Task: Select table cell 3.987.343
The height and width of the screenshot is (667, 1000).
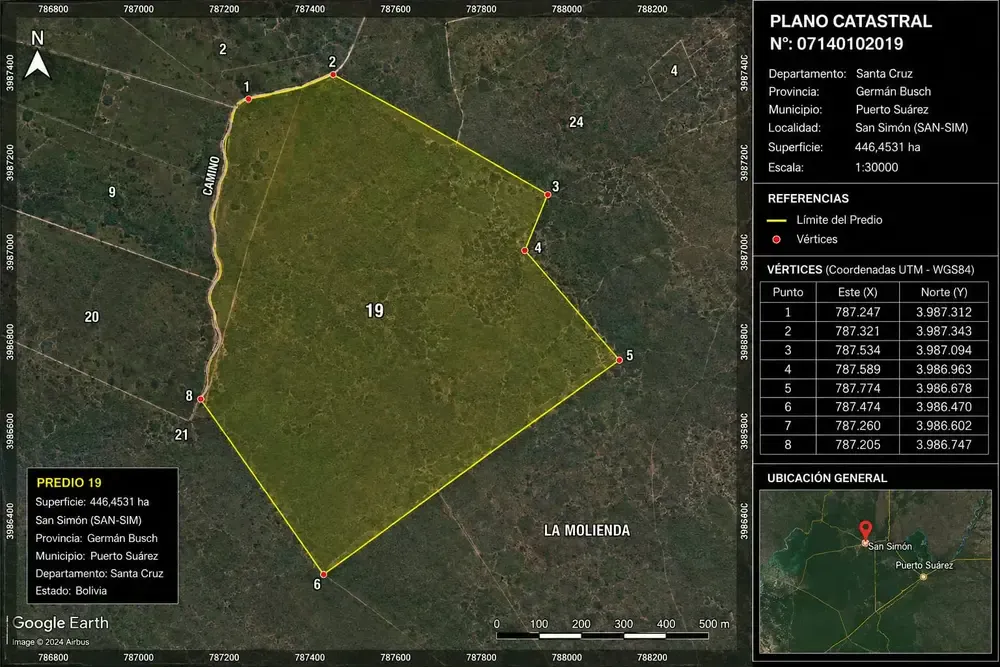Action: [x=944, y=331]
